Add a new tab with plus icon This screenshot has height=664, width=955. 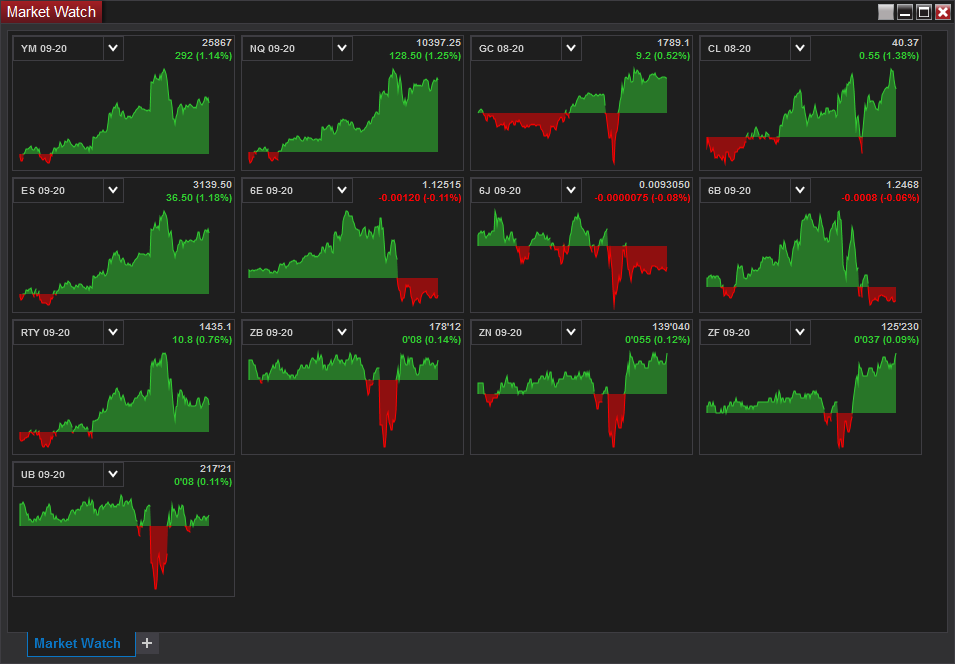tap(147, 643)
